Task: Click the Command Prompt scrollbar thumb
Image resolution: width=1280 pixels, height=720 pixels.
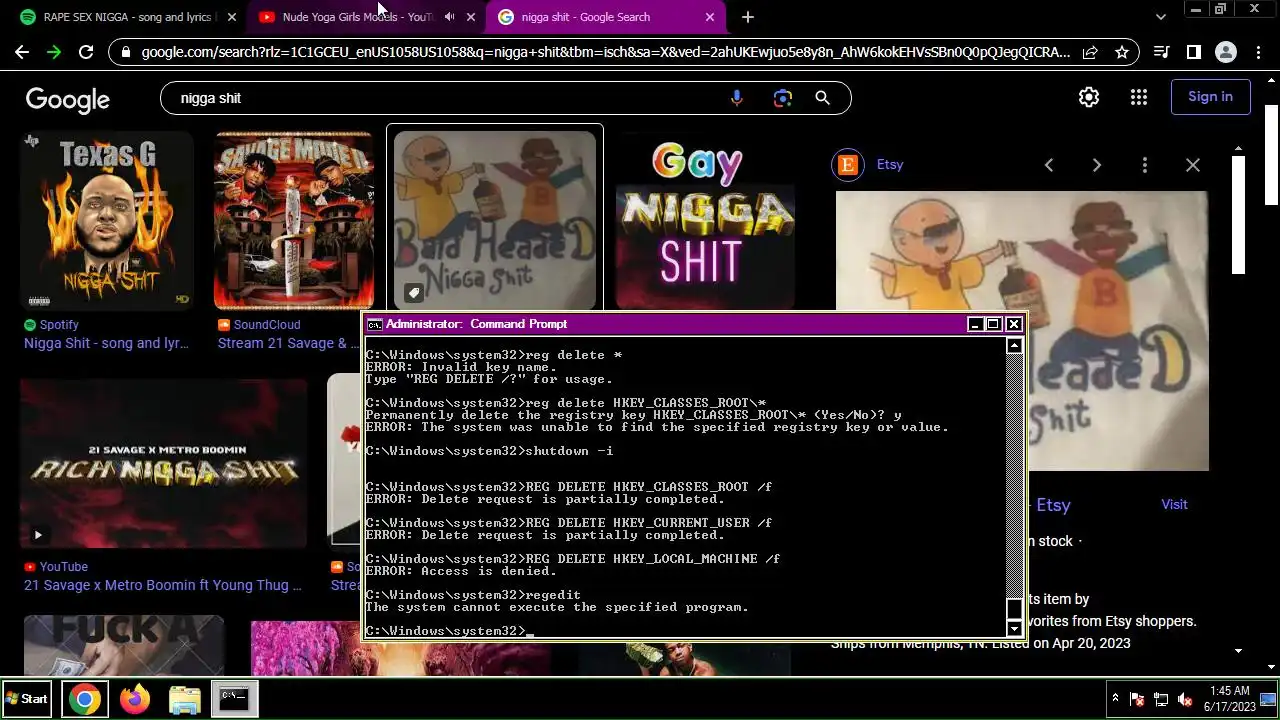Action: pos(1014,608)
